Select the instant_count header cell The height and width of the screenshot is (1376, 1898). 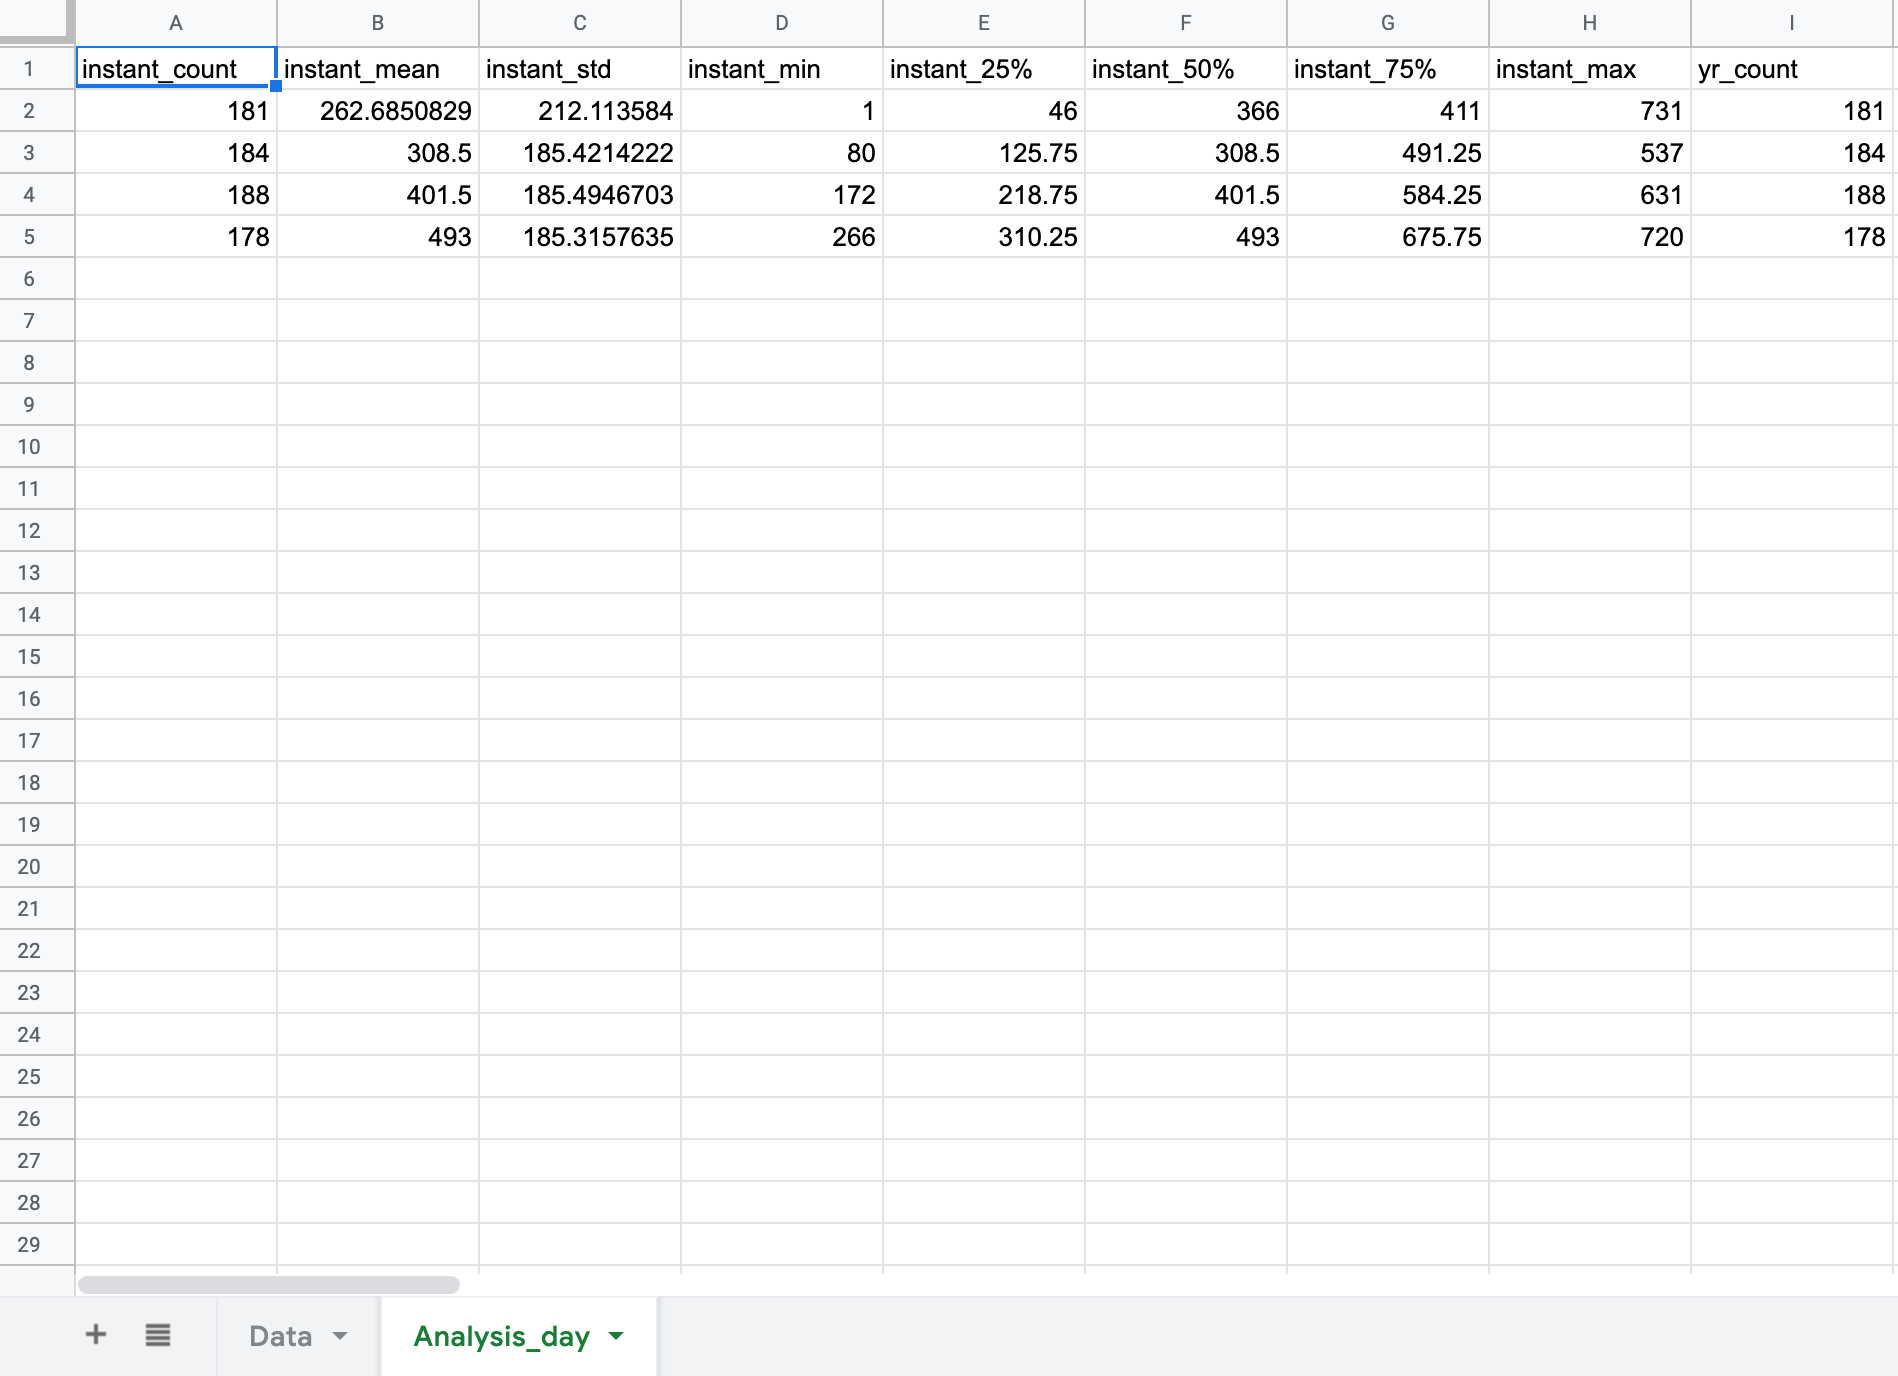click(x=176, y=69)
